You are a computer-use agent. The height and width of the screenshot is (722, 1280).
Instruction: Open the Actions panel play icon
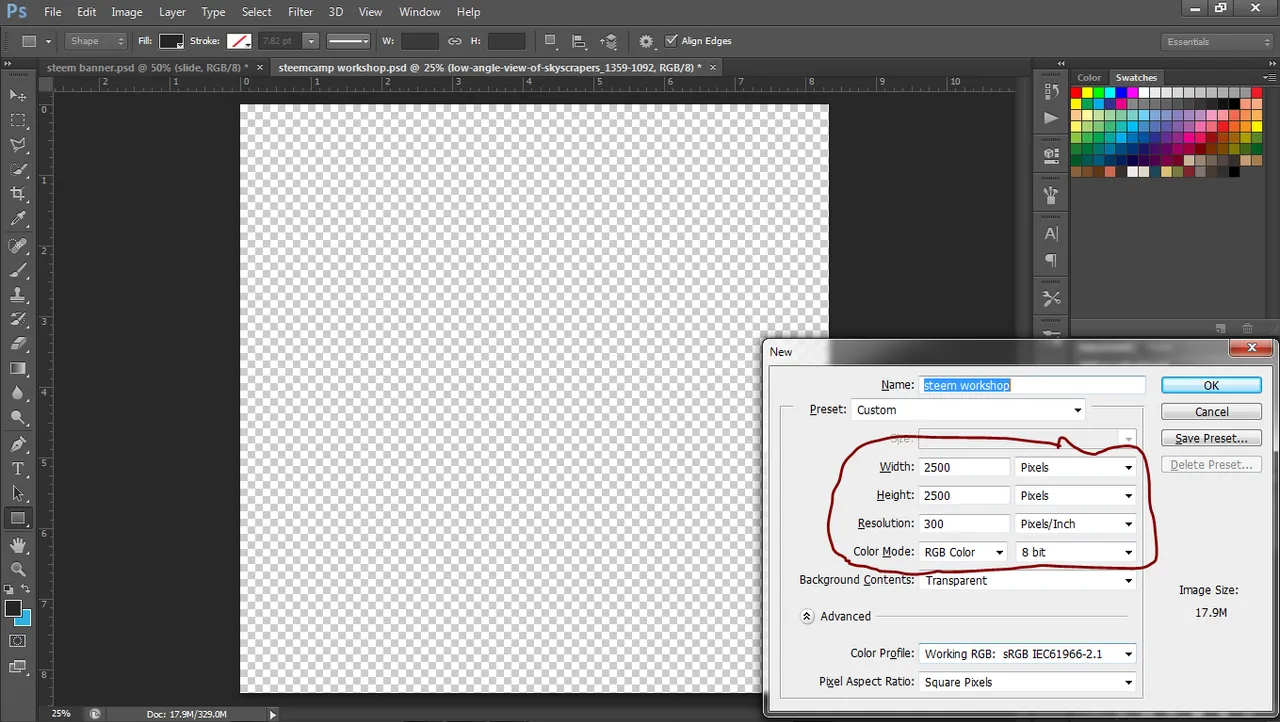(x=1051, y=118)
